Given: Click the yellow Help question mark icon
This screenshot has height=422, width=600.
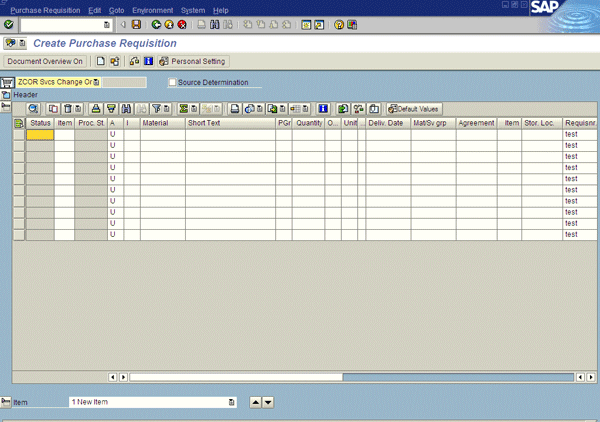Looking at the screenshot, I should click(x=339, y=24).
